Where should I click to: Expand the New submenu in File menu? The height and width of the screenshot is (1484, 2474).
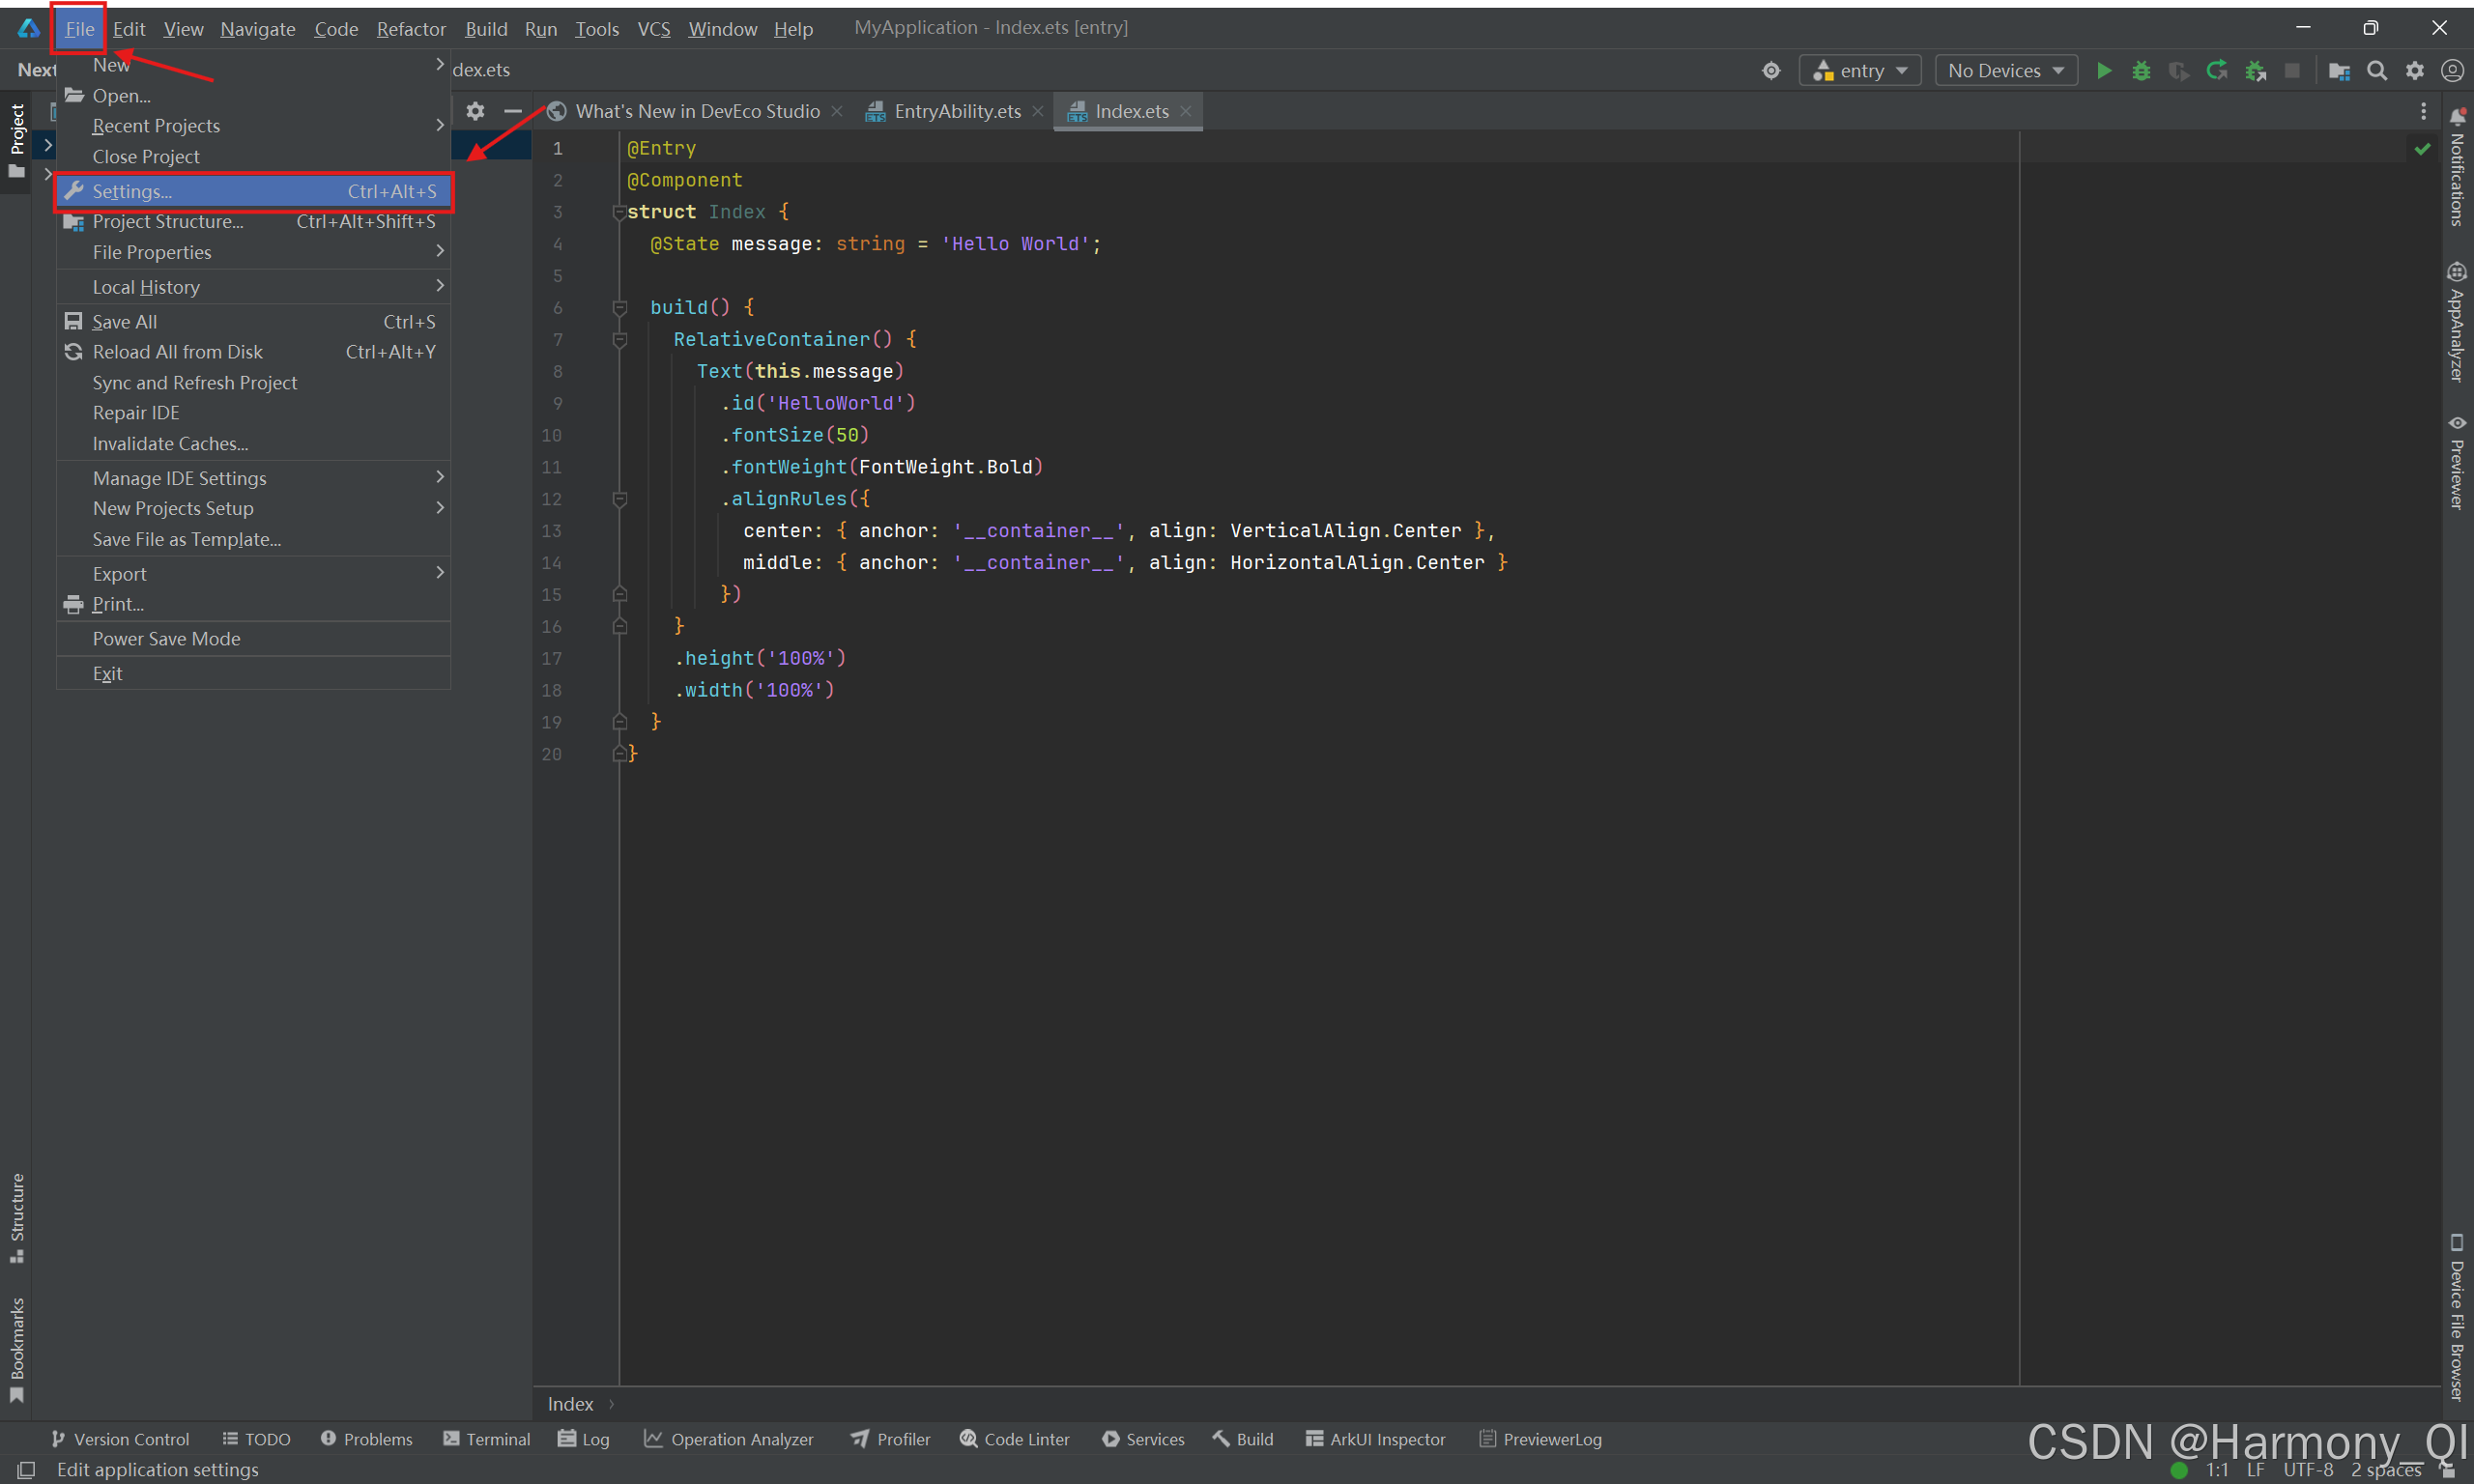pyautogui.click(x=253, y=65)
